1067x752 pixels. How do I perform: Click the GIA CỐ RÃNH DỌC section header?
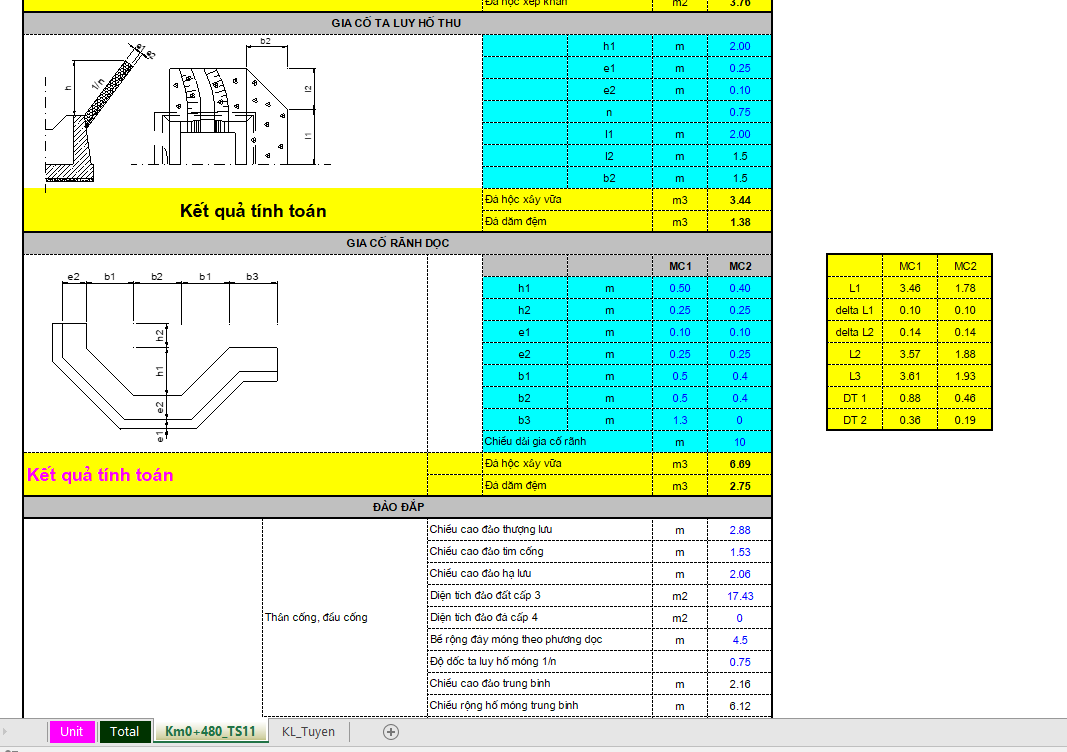pos(397,244)
